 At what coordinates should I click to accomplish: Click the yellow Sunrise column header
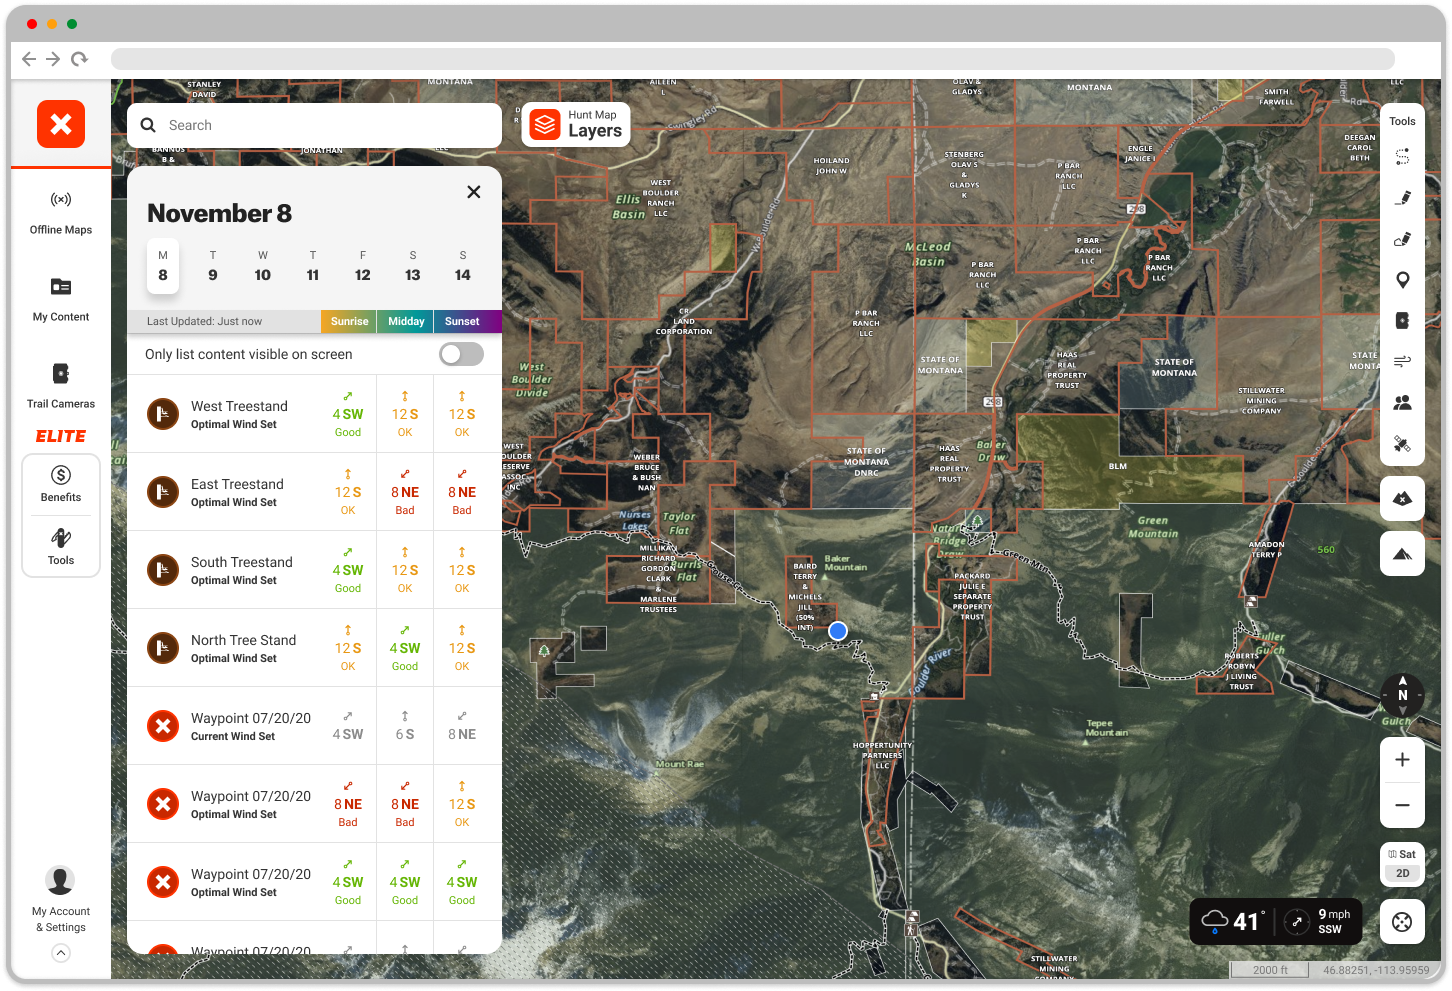point(349,321)
